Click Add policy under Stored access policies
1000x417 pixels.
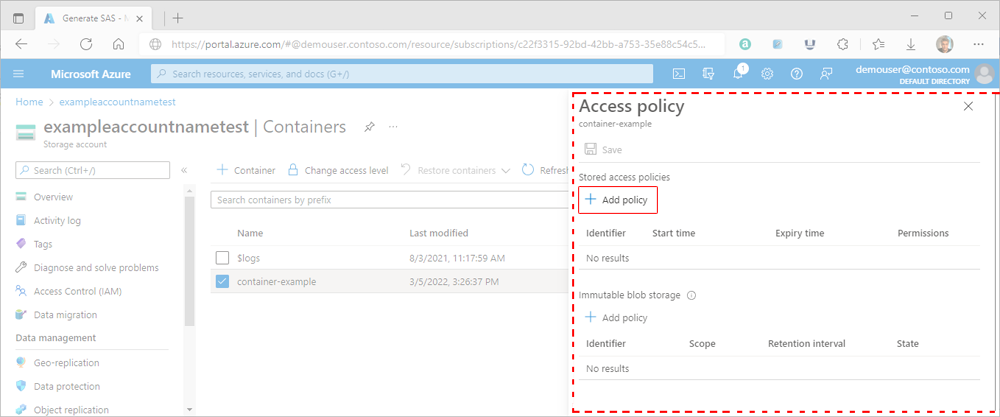coord(617,200)
